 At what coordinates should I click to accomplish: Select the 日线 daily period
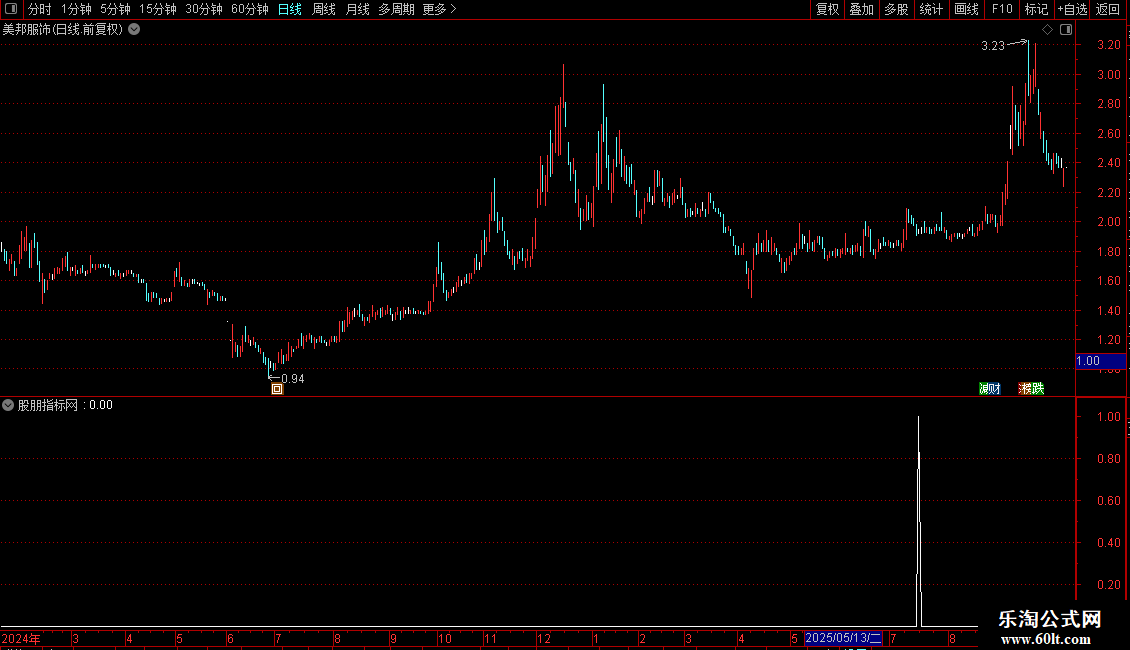pyautogui.click(x=290, y=9)
